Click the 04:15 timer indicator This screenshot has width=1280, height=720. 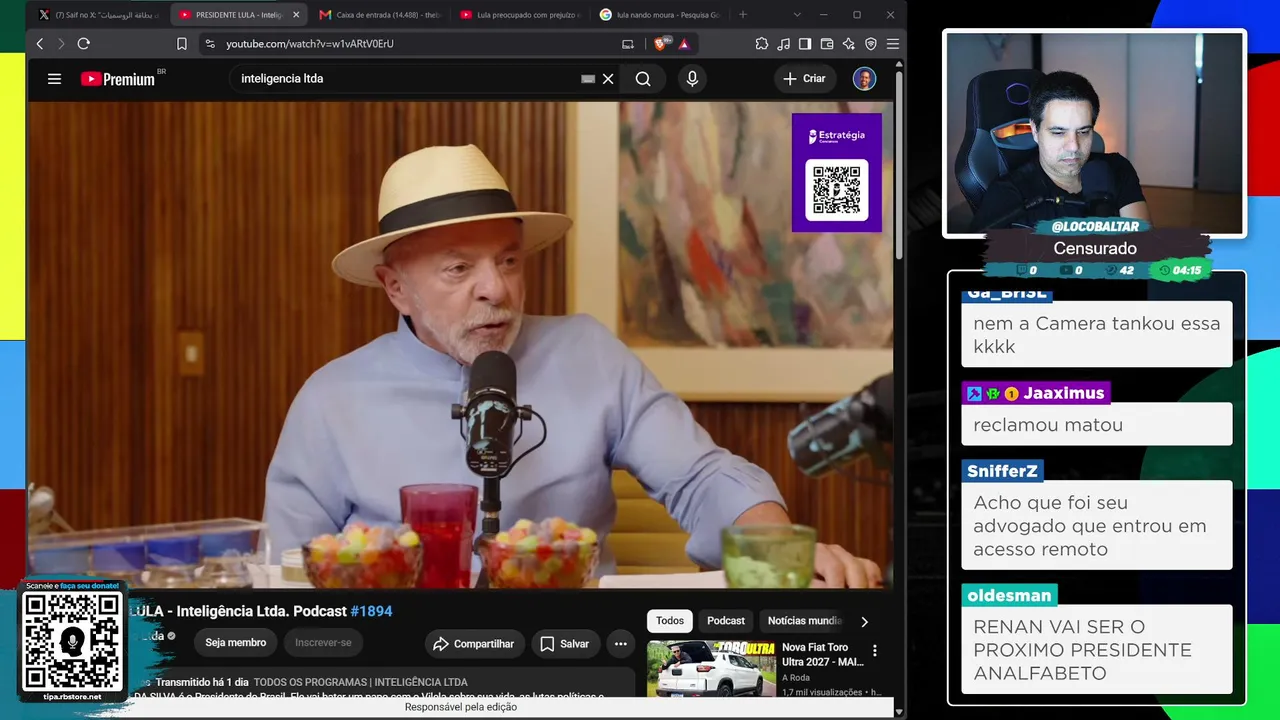pos(1181,270)
